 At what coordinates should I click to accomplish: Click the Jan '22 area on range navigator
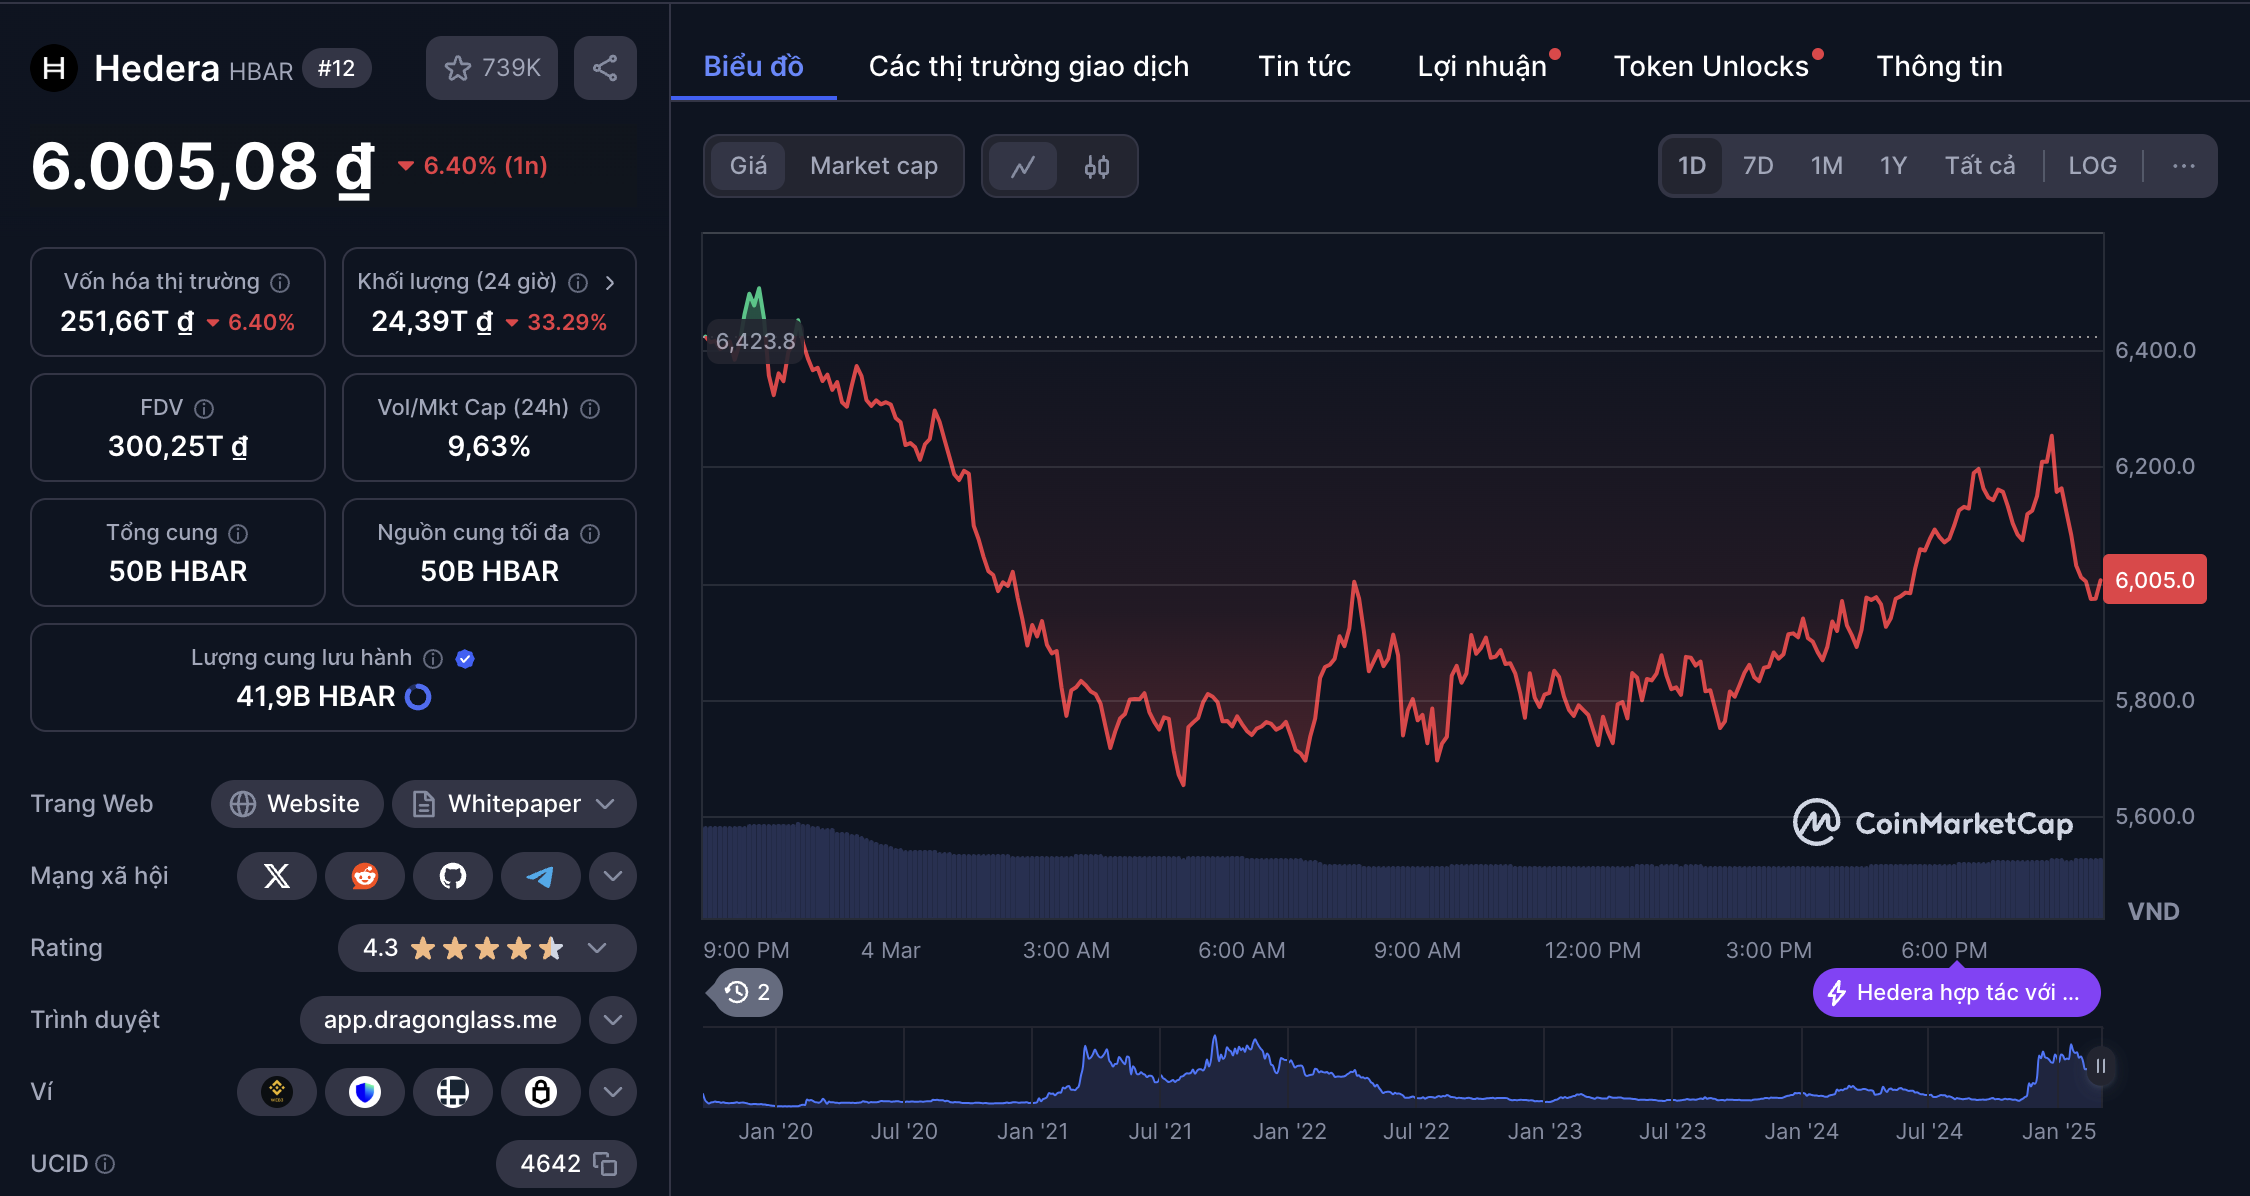click(1289, 1131)
